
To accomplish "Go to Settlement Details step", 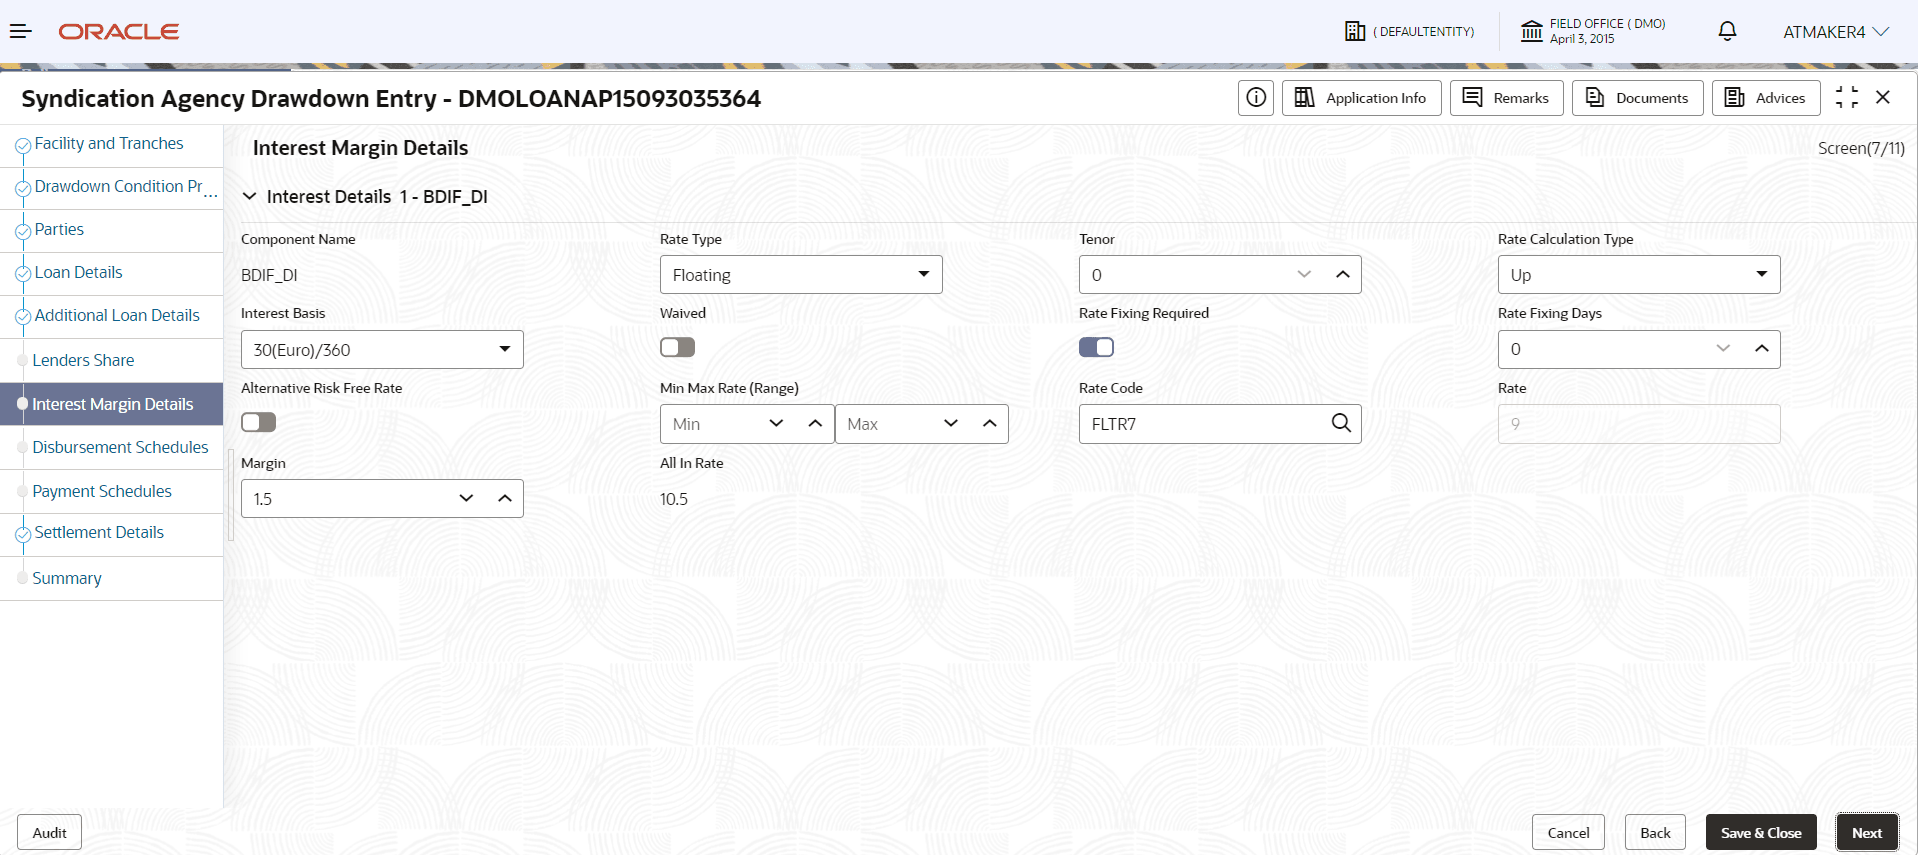I will [99, 533].
